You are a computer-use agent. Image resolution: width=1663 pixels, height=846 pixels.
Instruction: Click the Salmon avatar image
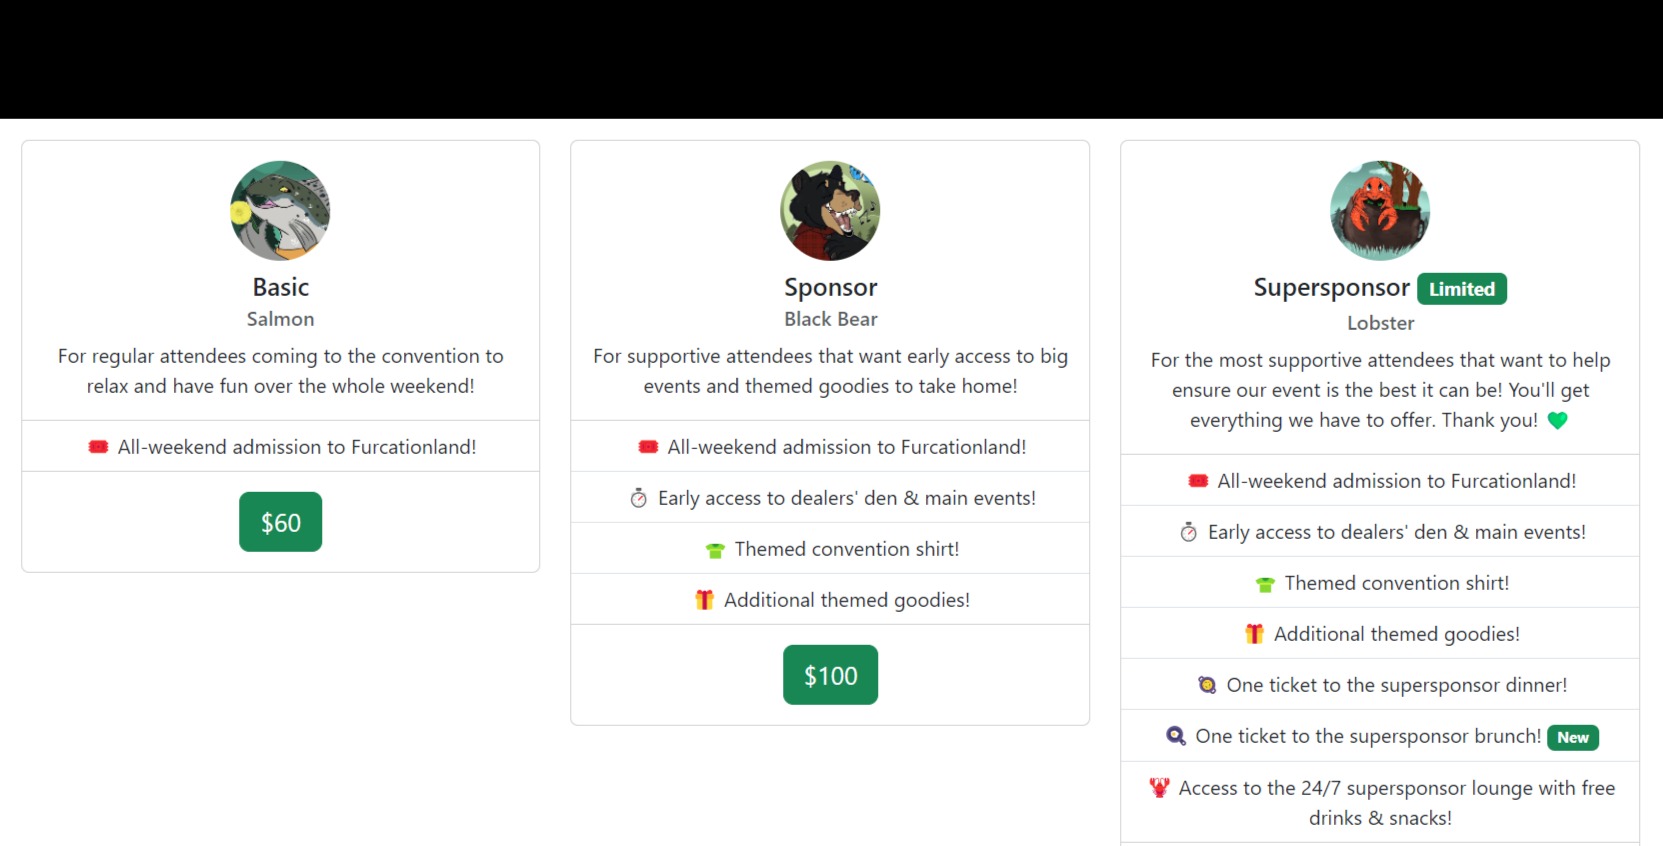point(280,211)
